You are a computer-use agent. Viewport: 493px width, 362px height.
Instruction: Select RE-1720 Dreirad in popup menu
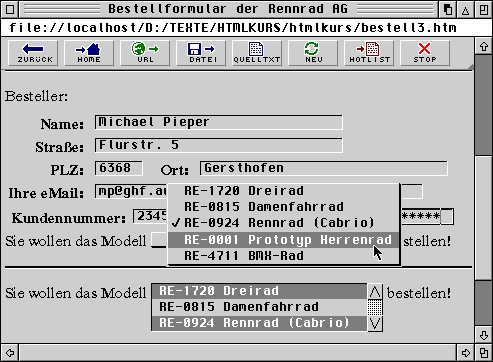(283, 191)
